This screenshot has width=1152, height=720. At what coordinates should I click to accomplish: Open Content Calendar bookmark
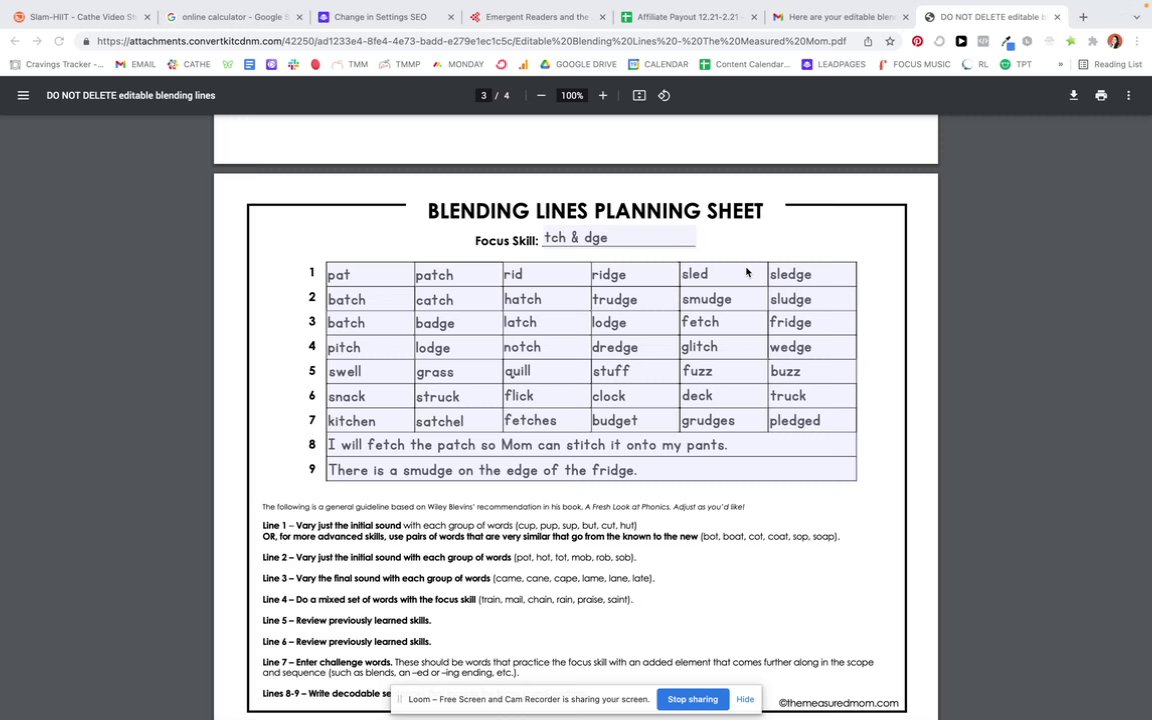point(745,65)
